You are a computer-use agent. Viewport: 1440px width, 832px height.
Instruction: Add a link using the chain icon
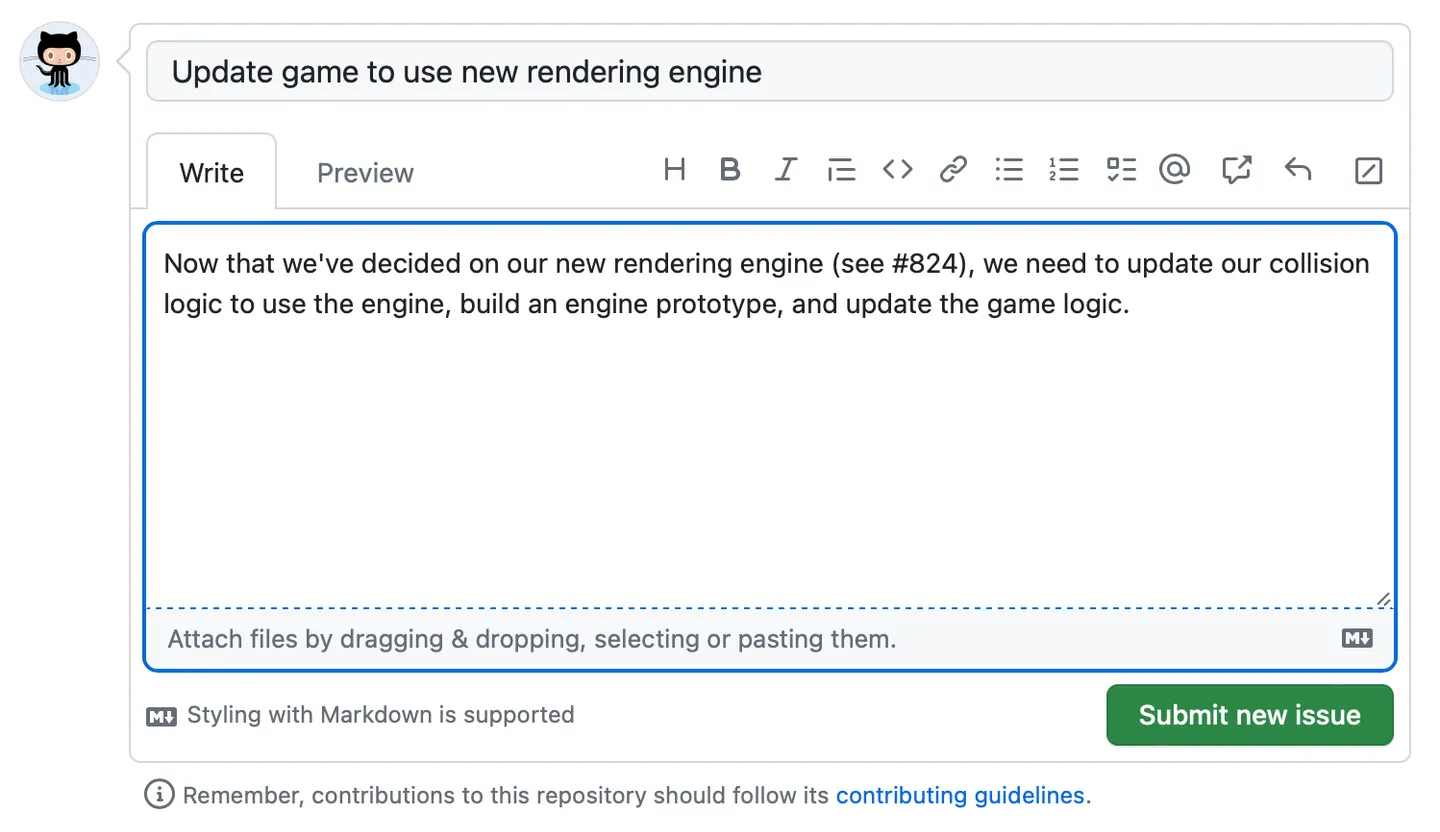click(953, 170)
